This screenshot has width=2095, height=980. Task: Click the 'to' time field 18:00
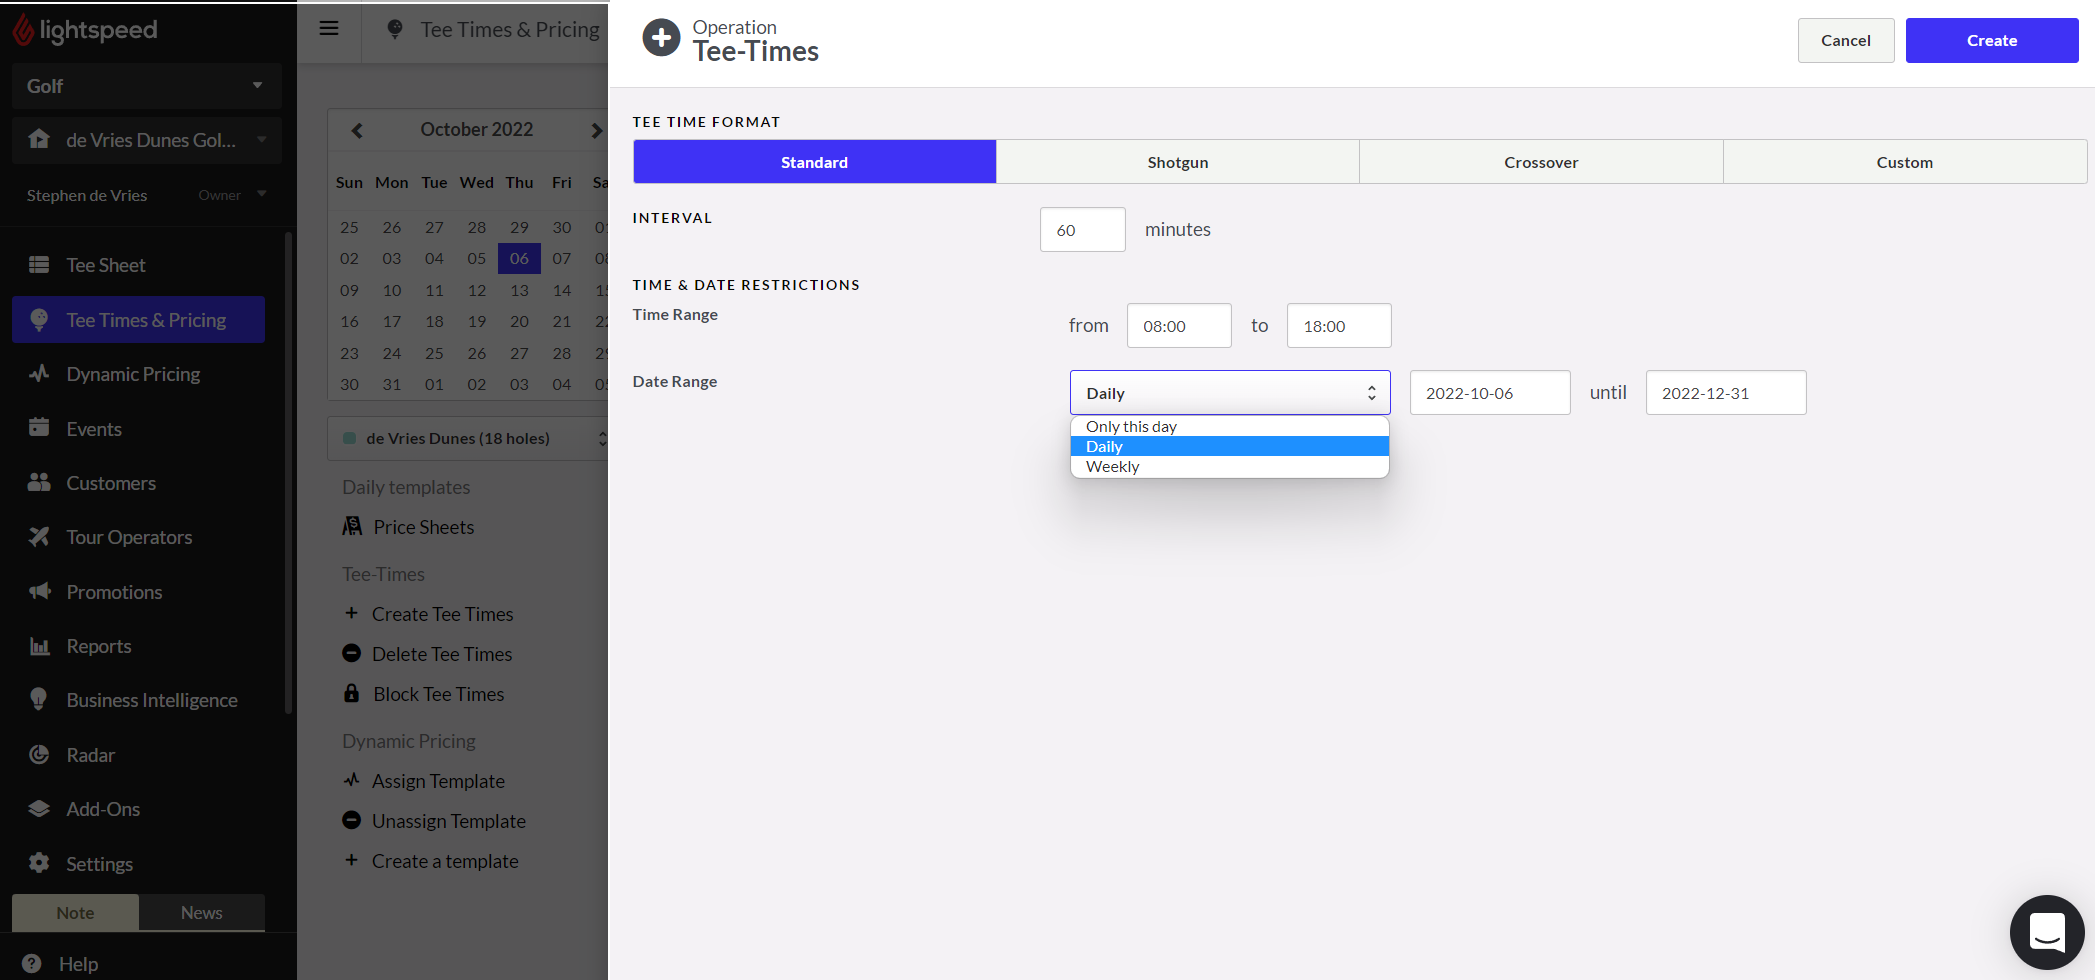pos(1339,326)
